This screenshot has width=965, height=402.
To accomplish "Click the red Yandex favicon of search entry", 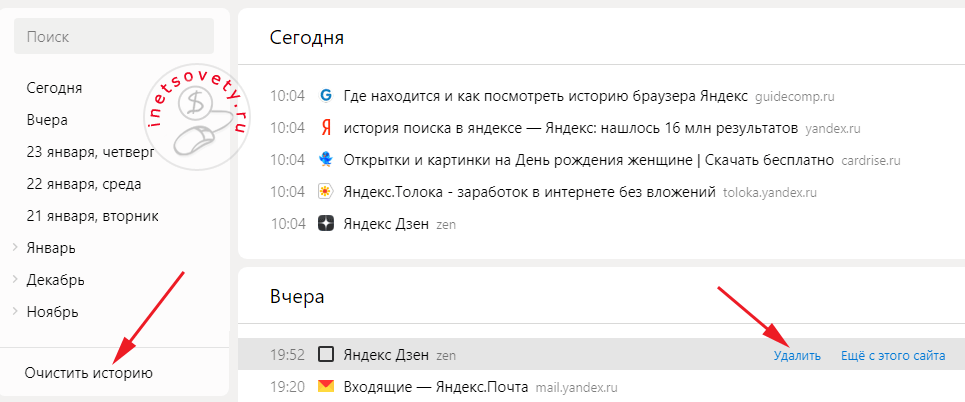I will 325,128.
